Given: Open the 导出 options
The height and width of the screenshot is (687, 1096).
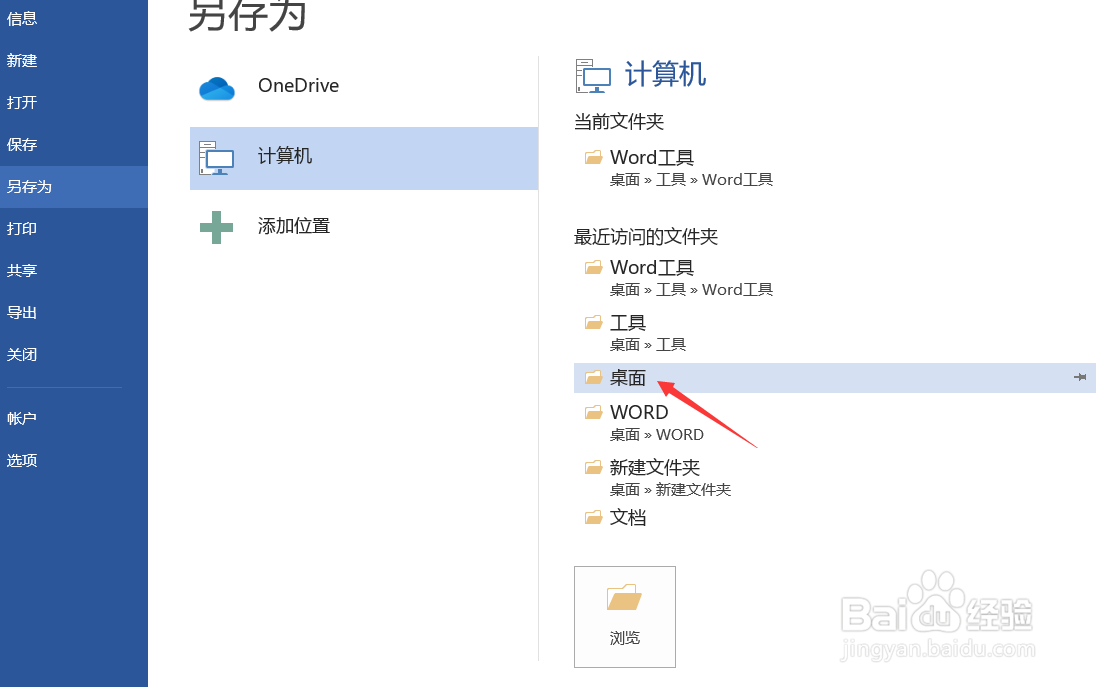Looking at the screenshot, I should 22,312.
